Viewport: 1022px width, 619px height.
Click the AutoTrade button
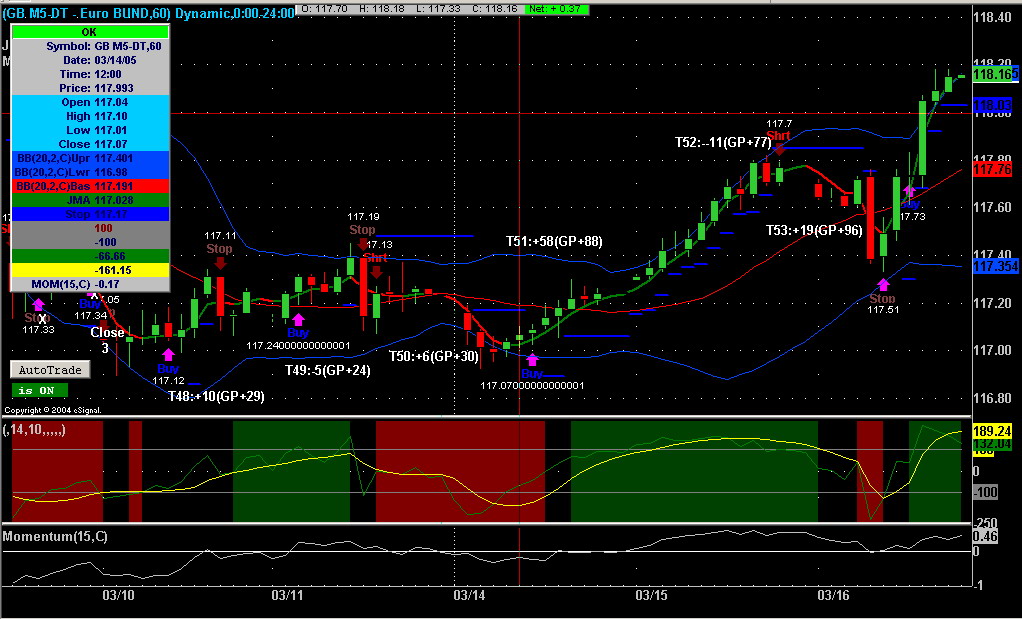(50, 370)
